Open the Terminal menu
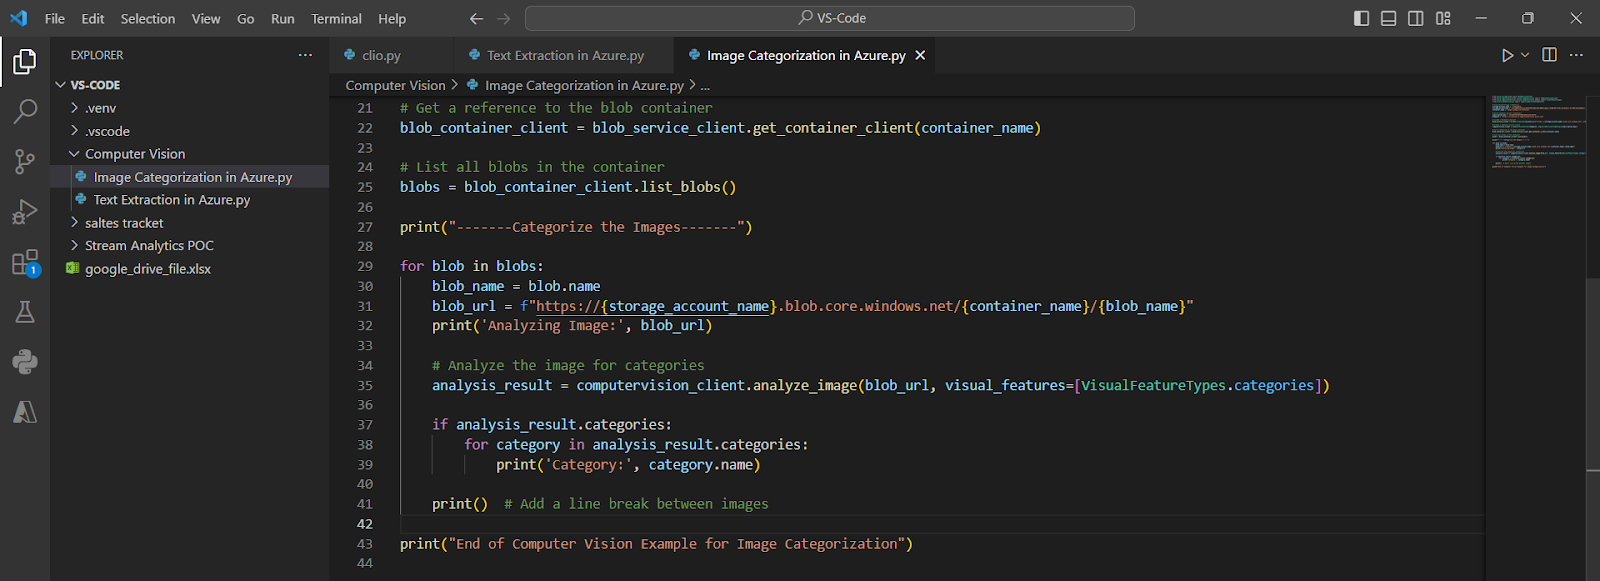1600x581 pixels. click(336, 18)
